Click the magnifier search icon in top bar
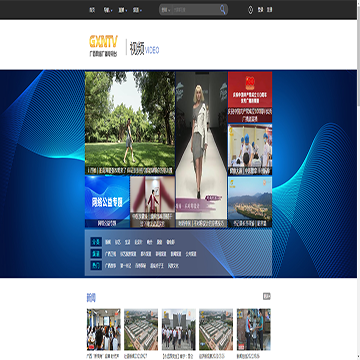 pos(223,10)
